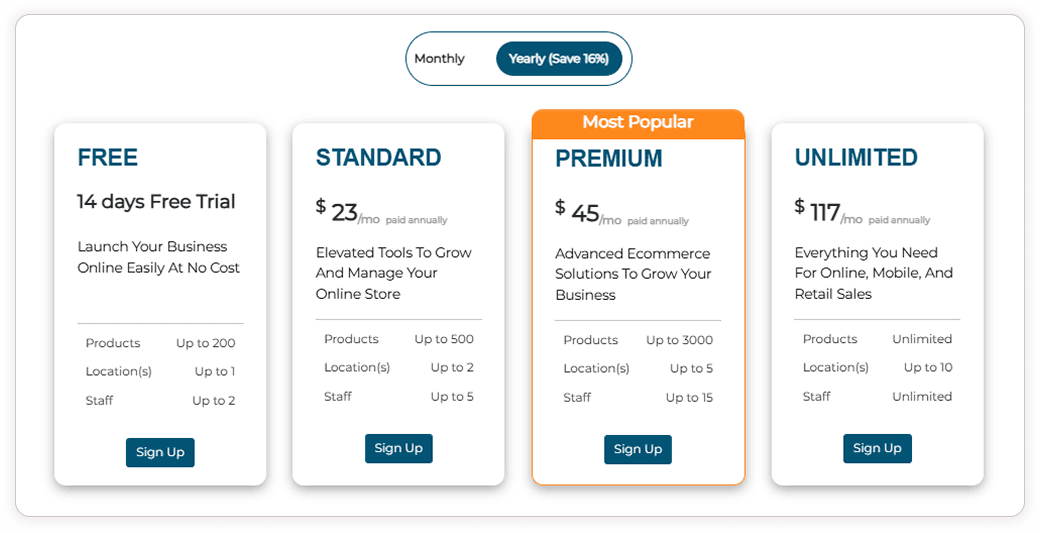This screenshot has height=533, width=1040.
Task: Click Up to 500 products in Standard
Action: (x=444, y=339)
